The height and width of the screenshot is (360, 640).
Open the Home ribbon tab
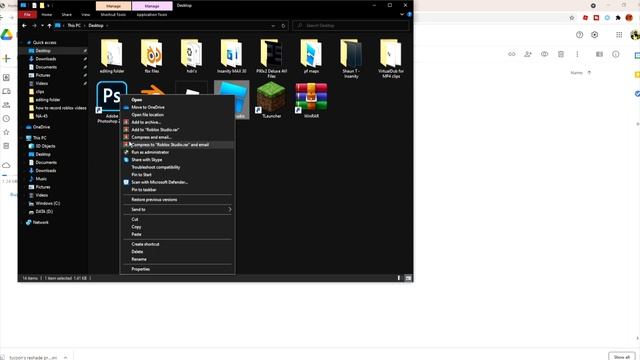coord(47,14)
